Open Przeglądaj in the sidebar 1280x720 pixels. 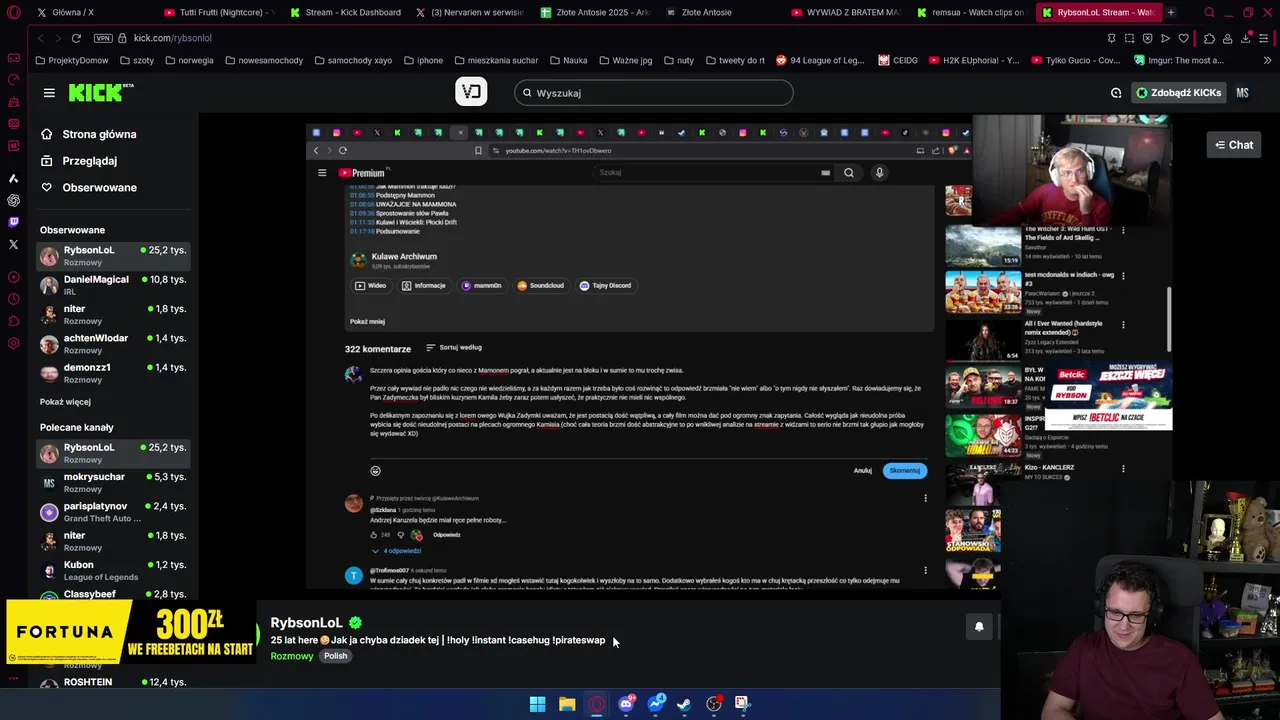click(x=79, y=161)
